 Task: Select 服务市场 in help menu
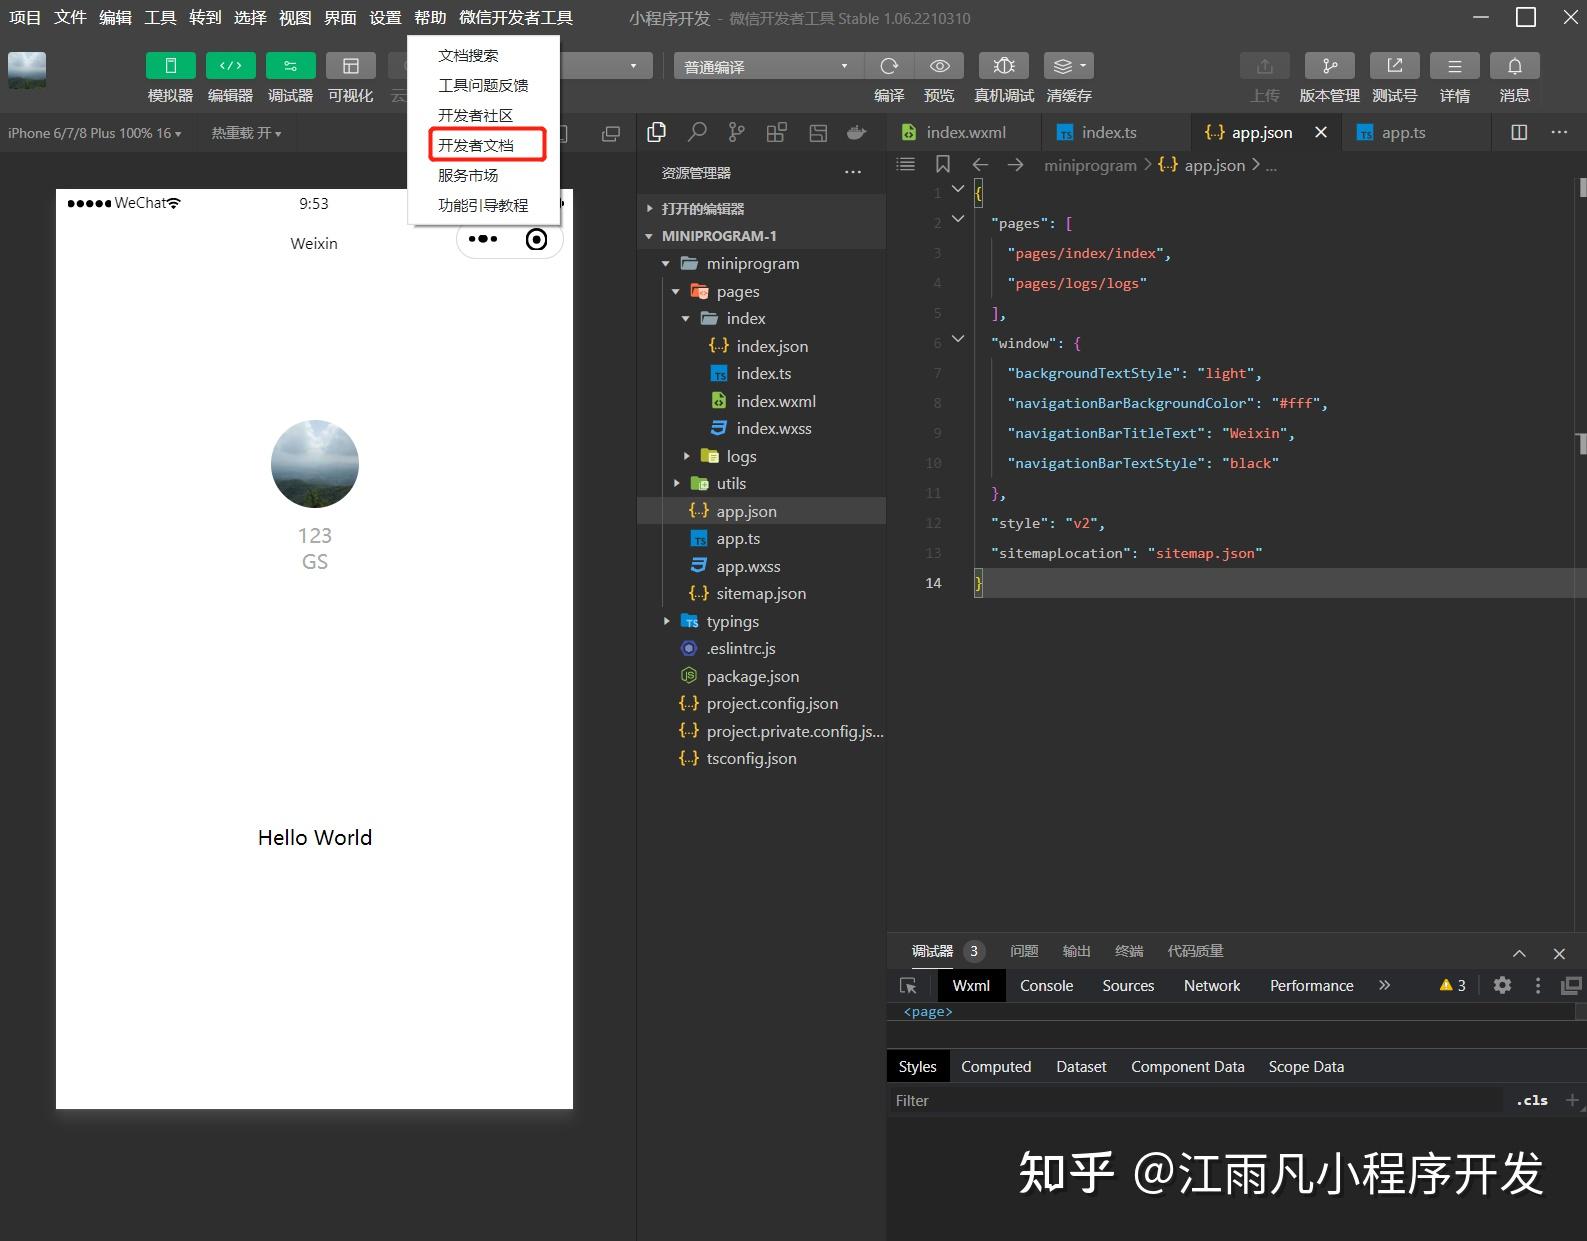click(x=484, y=175)
